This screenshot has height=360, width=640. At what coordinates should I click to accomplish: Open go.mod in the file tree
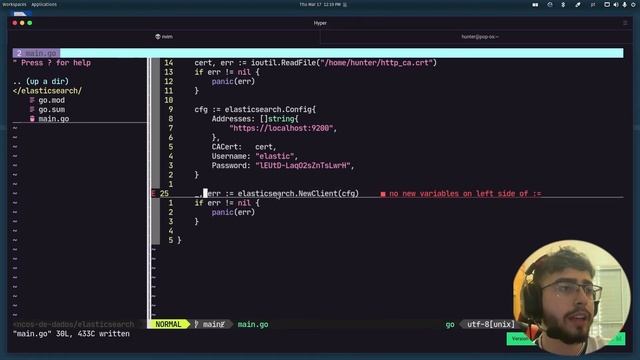click(51, 100)
